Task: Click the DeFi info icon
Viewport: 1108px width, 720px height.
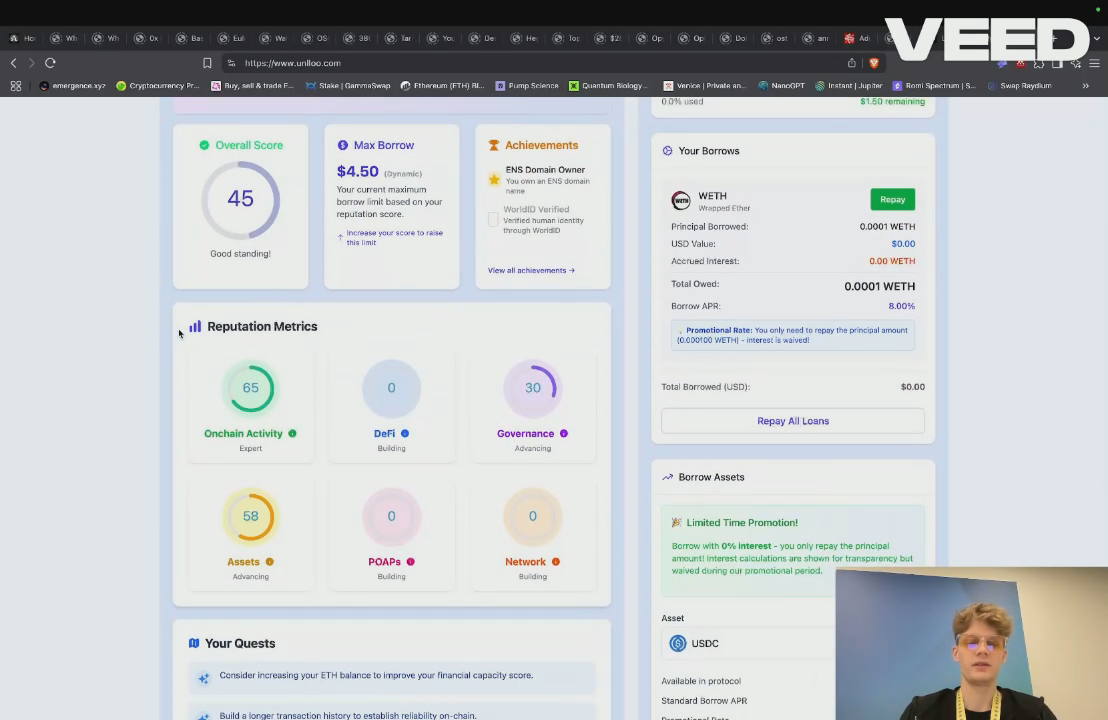Action: [x=405, y=433]
